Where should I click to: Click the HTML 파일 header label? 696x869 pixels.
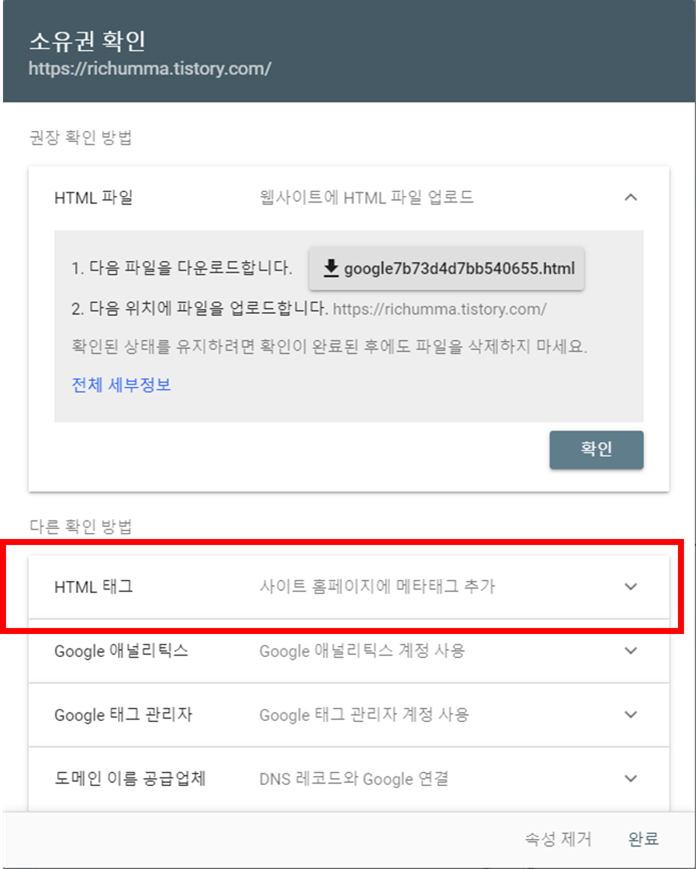(94, 197)
